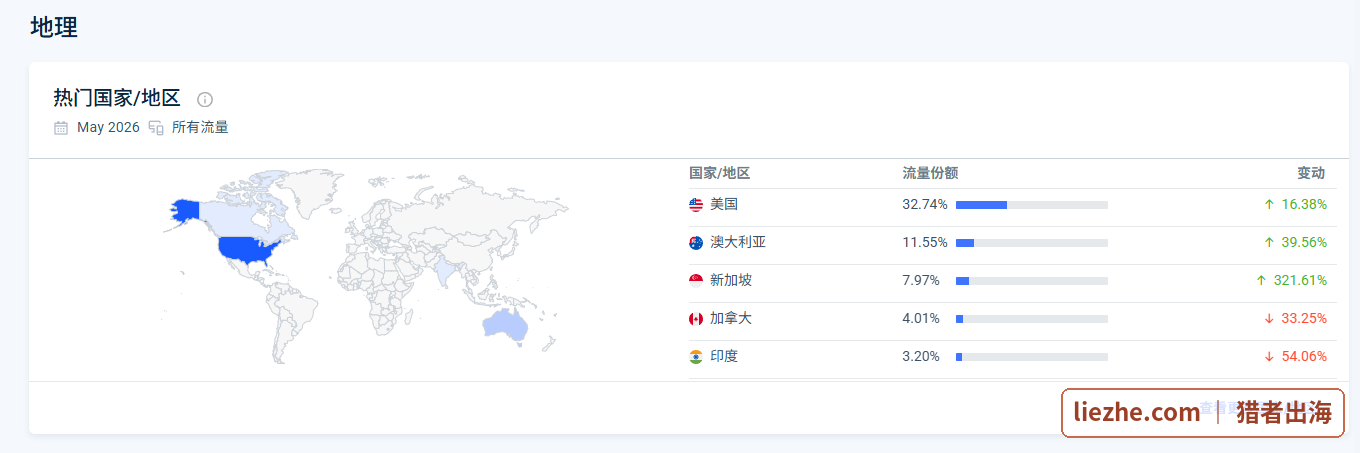The height and width of the screenshot is (453, 1360).
Task: Click the 33.25% change value
Action: pyautogui.click(x=1304, y=318)
